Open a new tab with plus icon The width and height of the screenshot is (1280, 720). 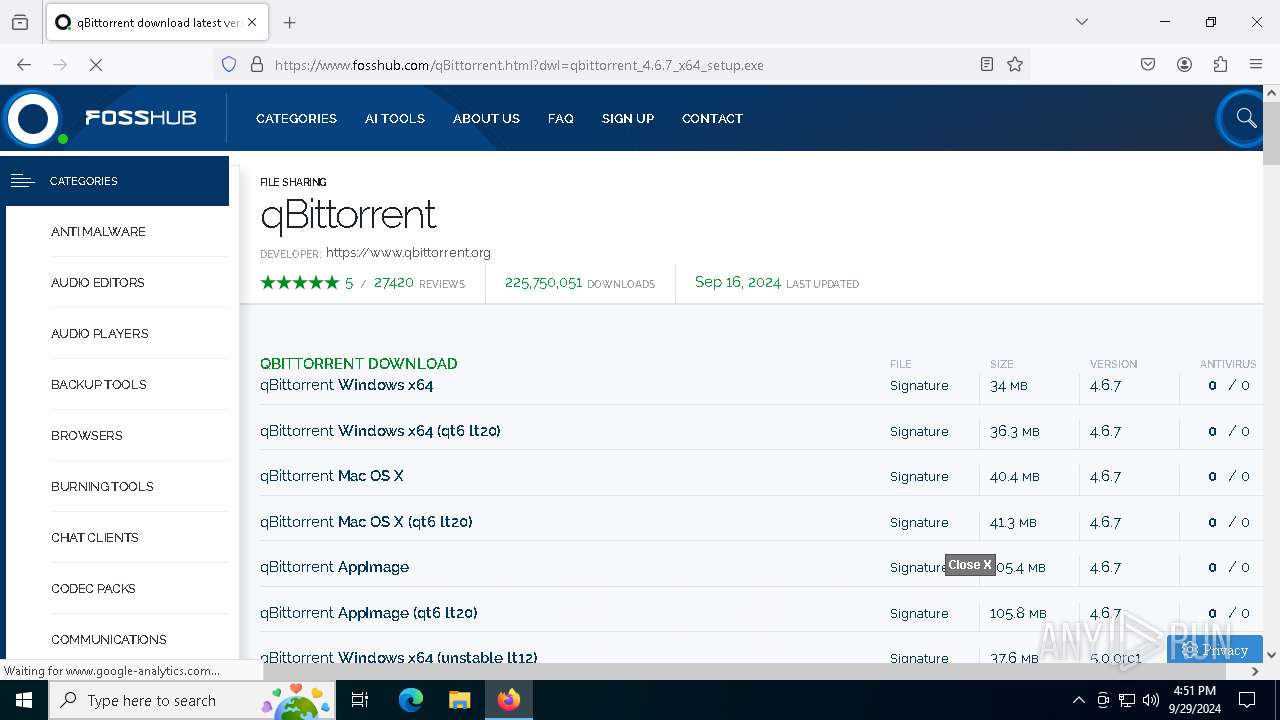click(290, 22)
